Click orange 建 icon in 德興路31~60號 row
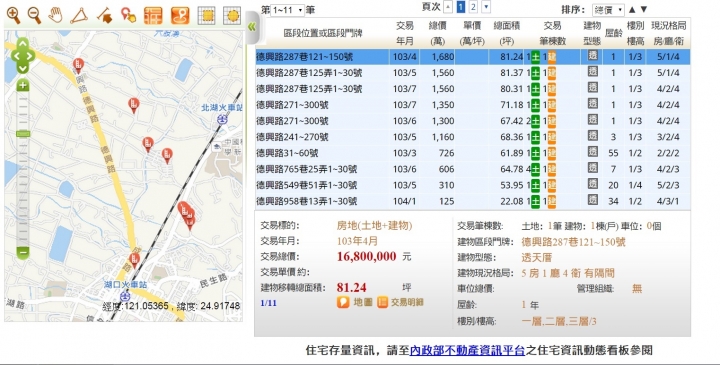Screen dimensions: 720x365 point(552,153)
